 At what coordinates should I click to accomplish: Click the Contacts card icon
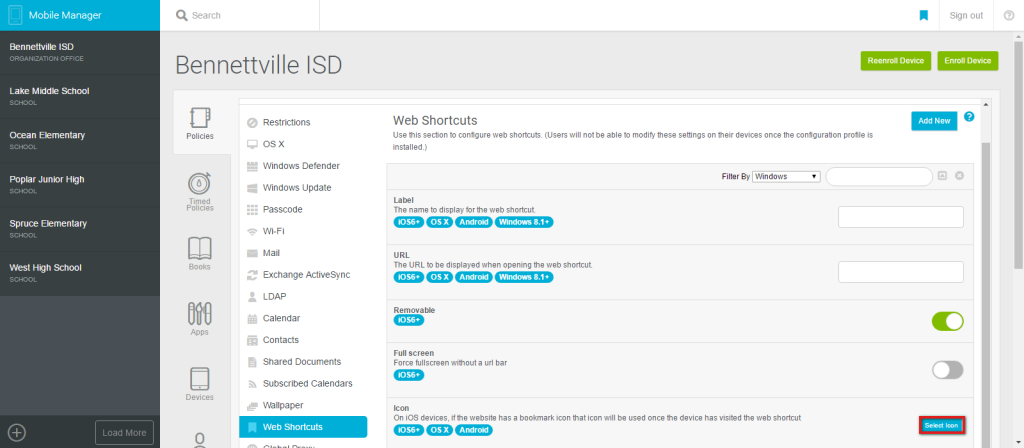click(x=252, y=340)
